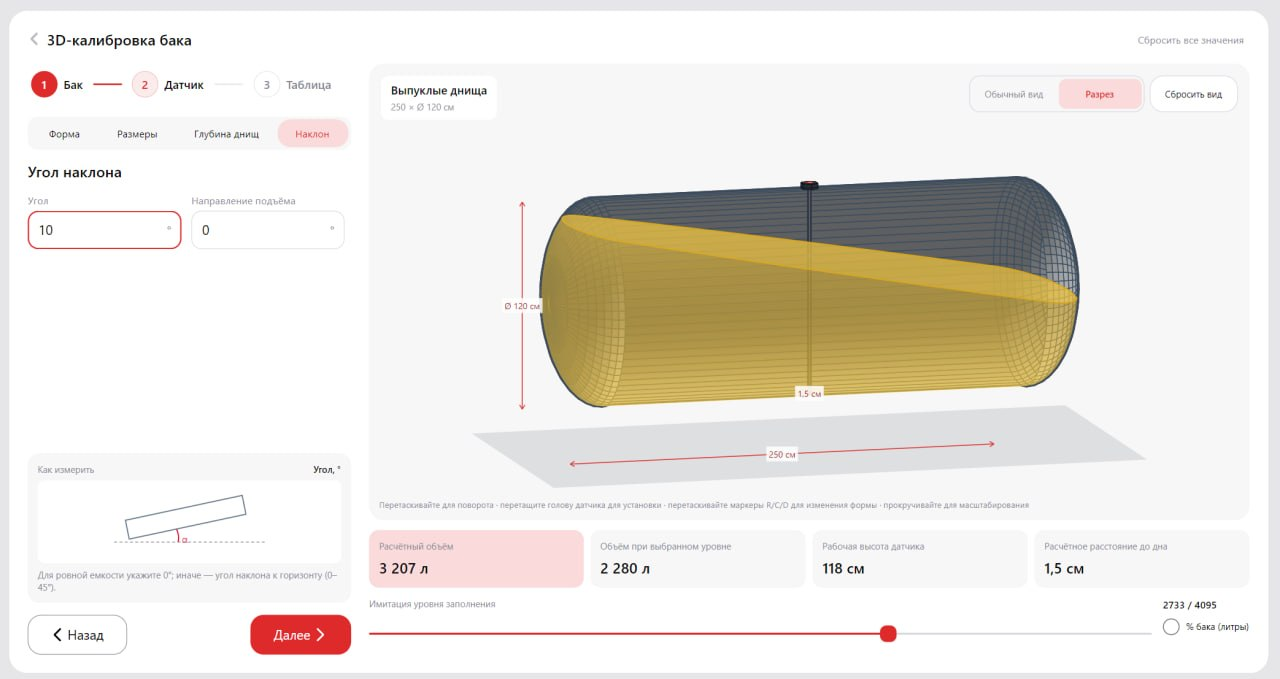The height and width of the screenshot is (679, 1280).
Task: Select the Рабочая высота датчика card
Action: click(920, 559)
